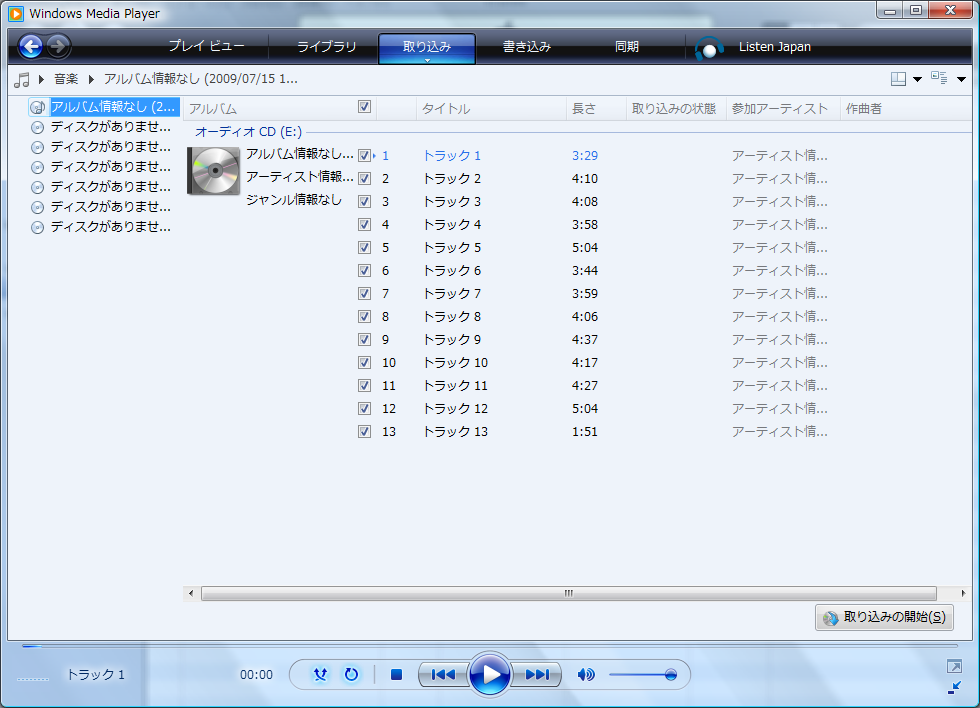
Task: Click length 4:17 of track 10
Action: tap(584, 363)
